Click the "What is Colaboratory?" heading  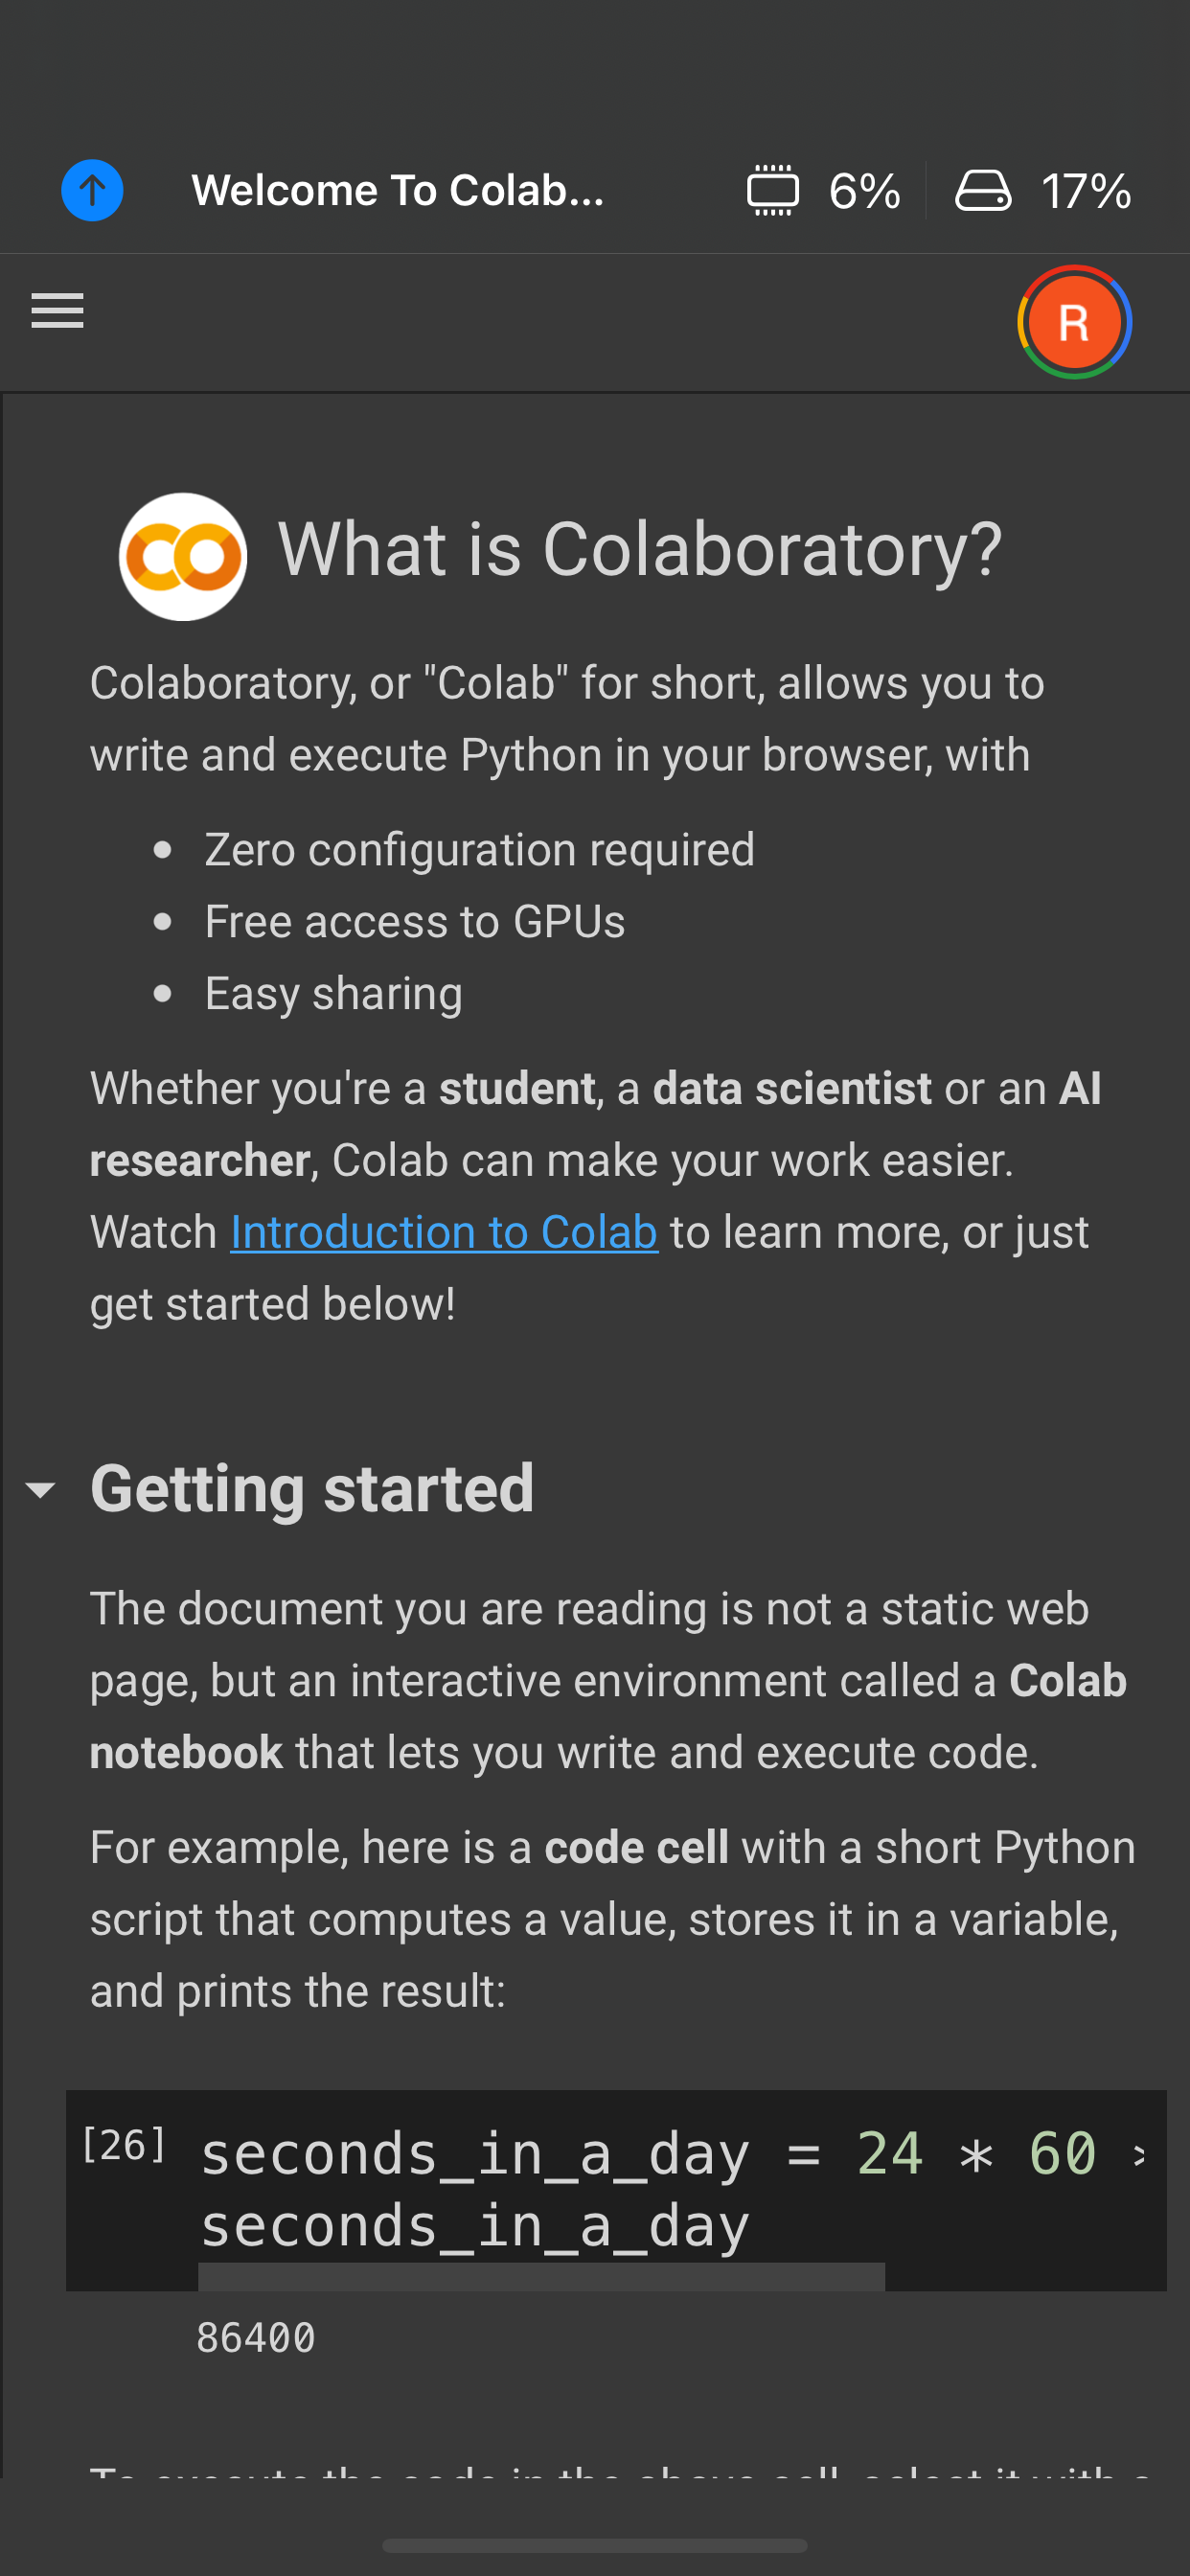(640, 550)
